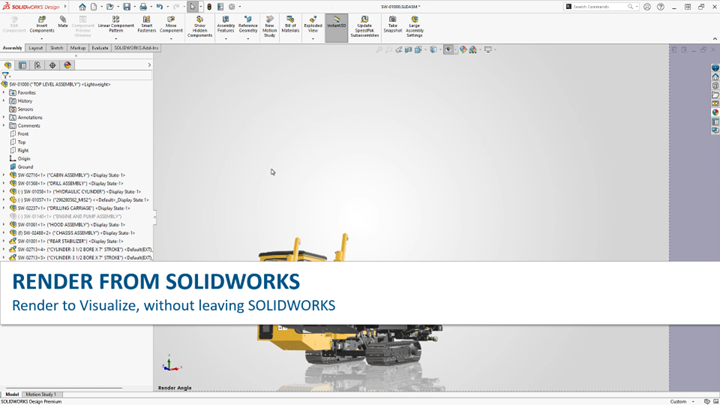Viewport: 720px width, 405px height.
Task: Create a New Motion Study
Action: [x=269, y=25]
